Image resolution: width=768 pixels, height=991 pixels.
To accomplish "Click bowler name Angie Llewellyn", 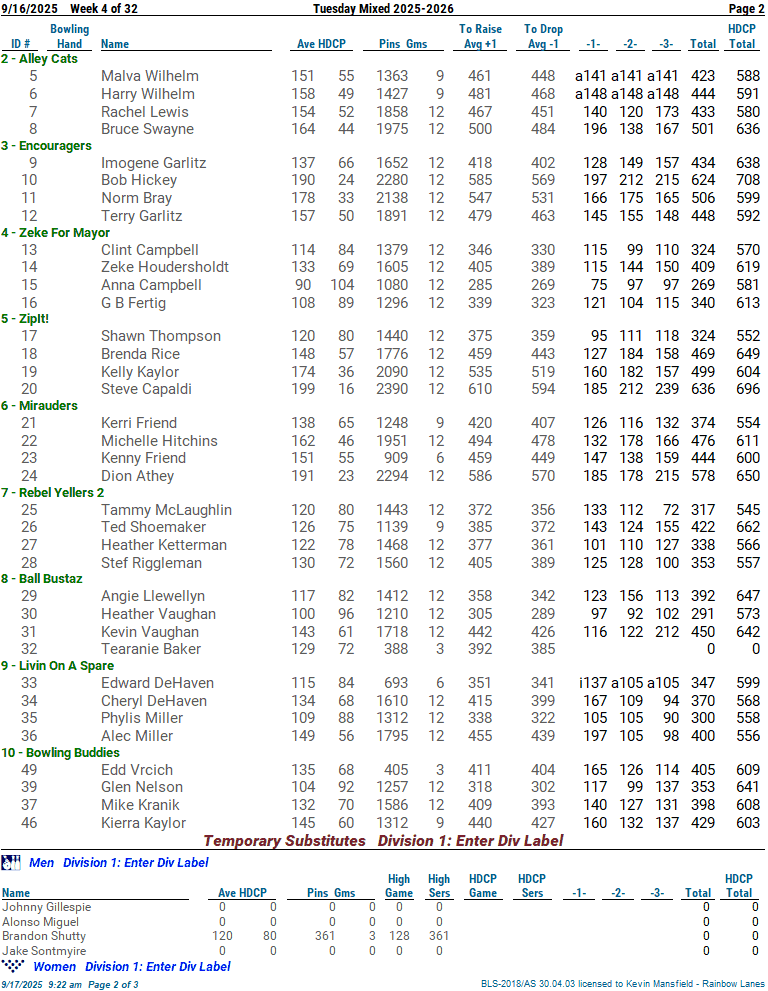I will [x=153, y=596].
